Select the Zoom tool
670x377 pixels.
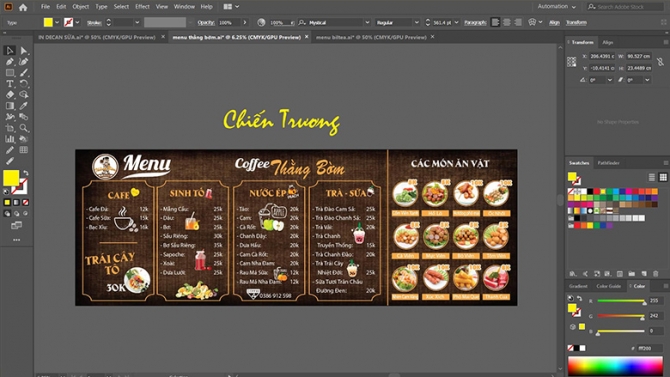coord(24,128)
